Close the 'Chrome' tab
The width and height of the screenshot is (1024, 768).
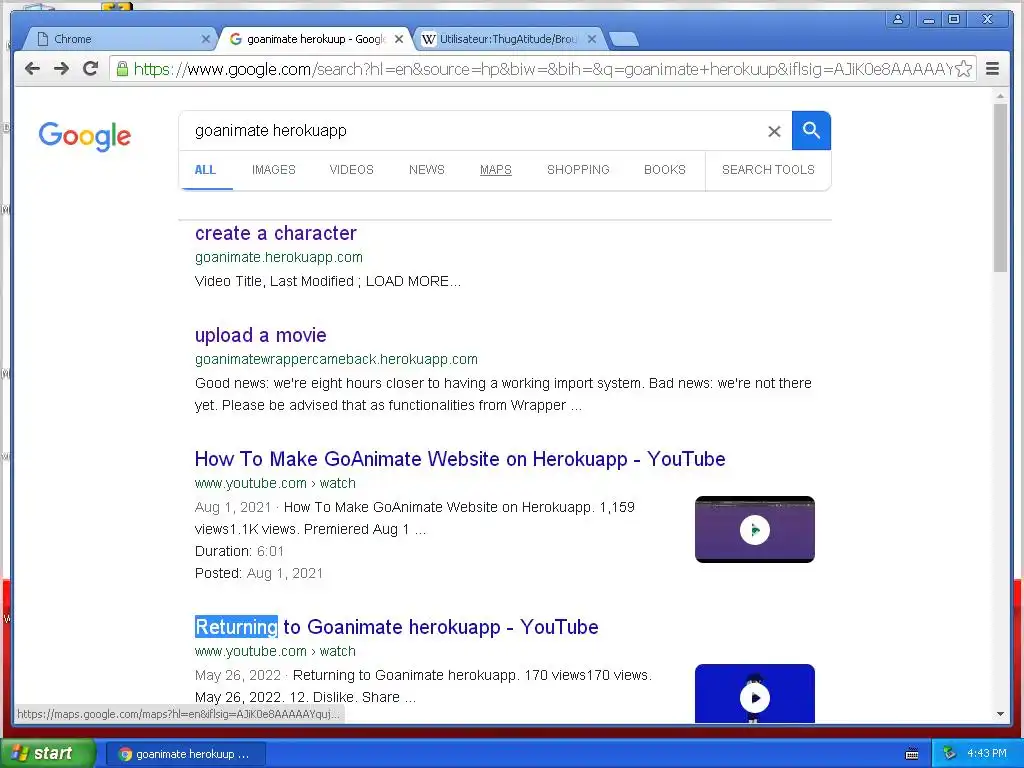205,39
